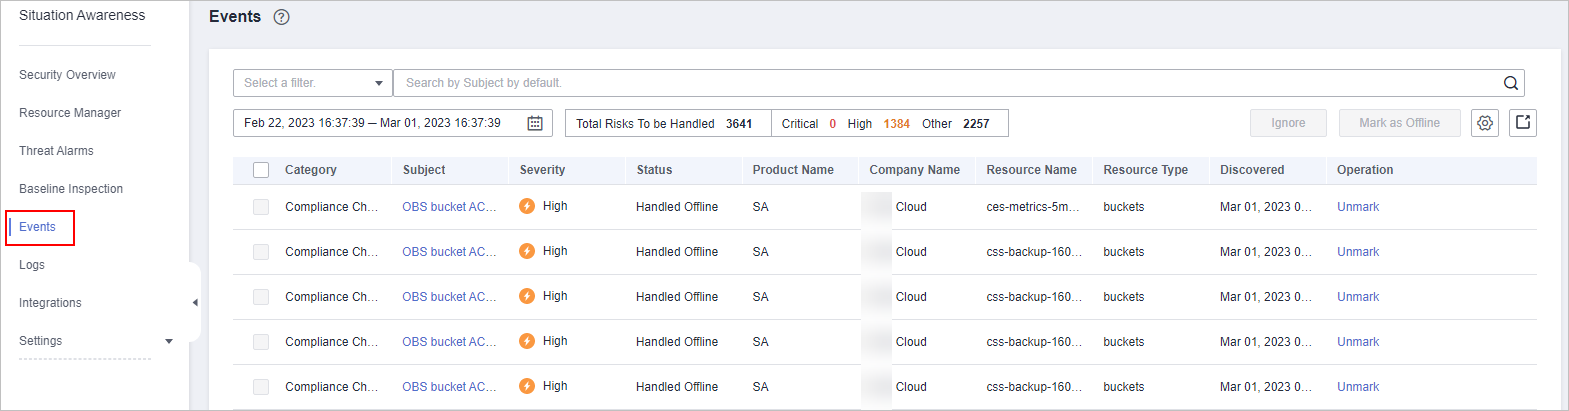Click the Critical 0 counter
The width and height of the screenshot is (1569, 411).
[x=808, y=124]
